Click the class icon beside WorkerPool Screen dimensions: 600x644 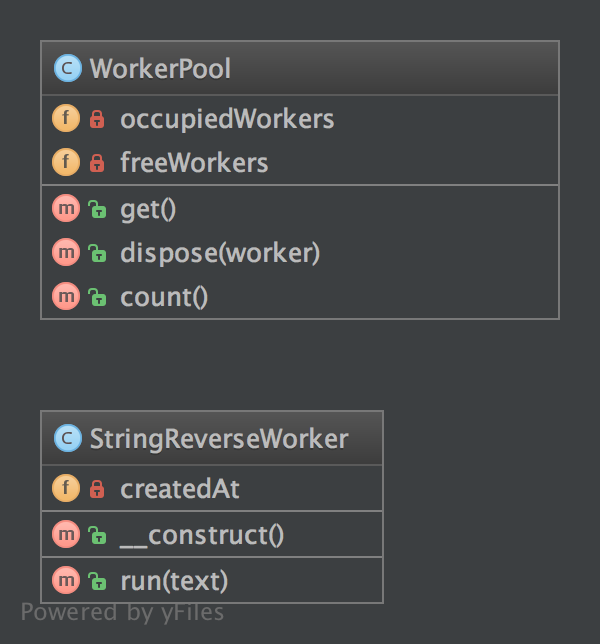(67, 69)
